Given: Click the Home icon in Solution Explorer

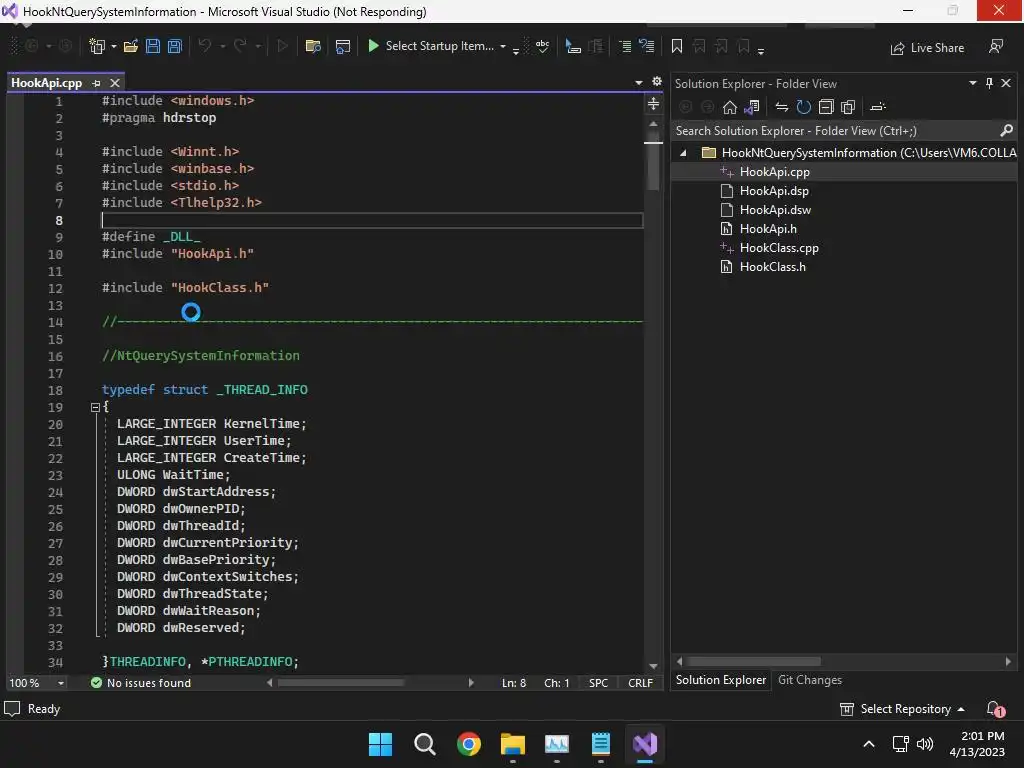Looking at the screenshot, I should 729,107.
